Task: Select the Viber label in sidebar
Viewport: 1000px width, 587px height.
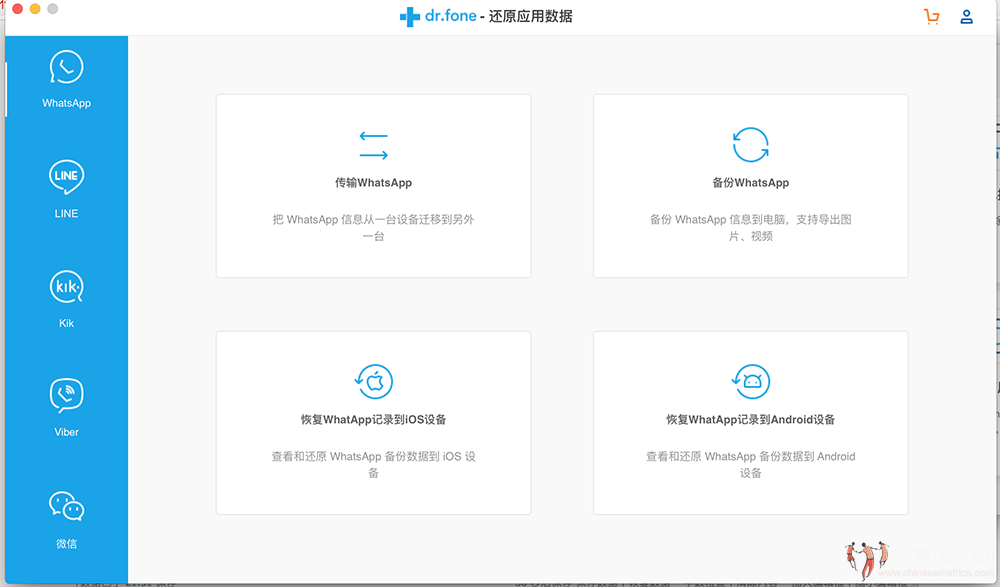Action: click(x=66, y=433)
